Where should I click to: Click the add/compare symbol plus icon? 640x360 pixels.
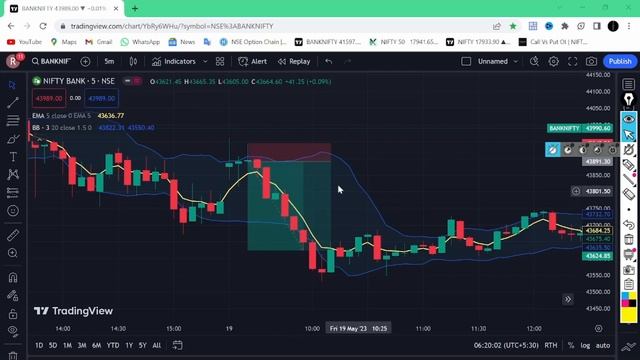(85, 61)
